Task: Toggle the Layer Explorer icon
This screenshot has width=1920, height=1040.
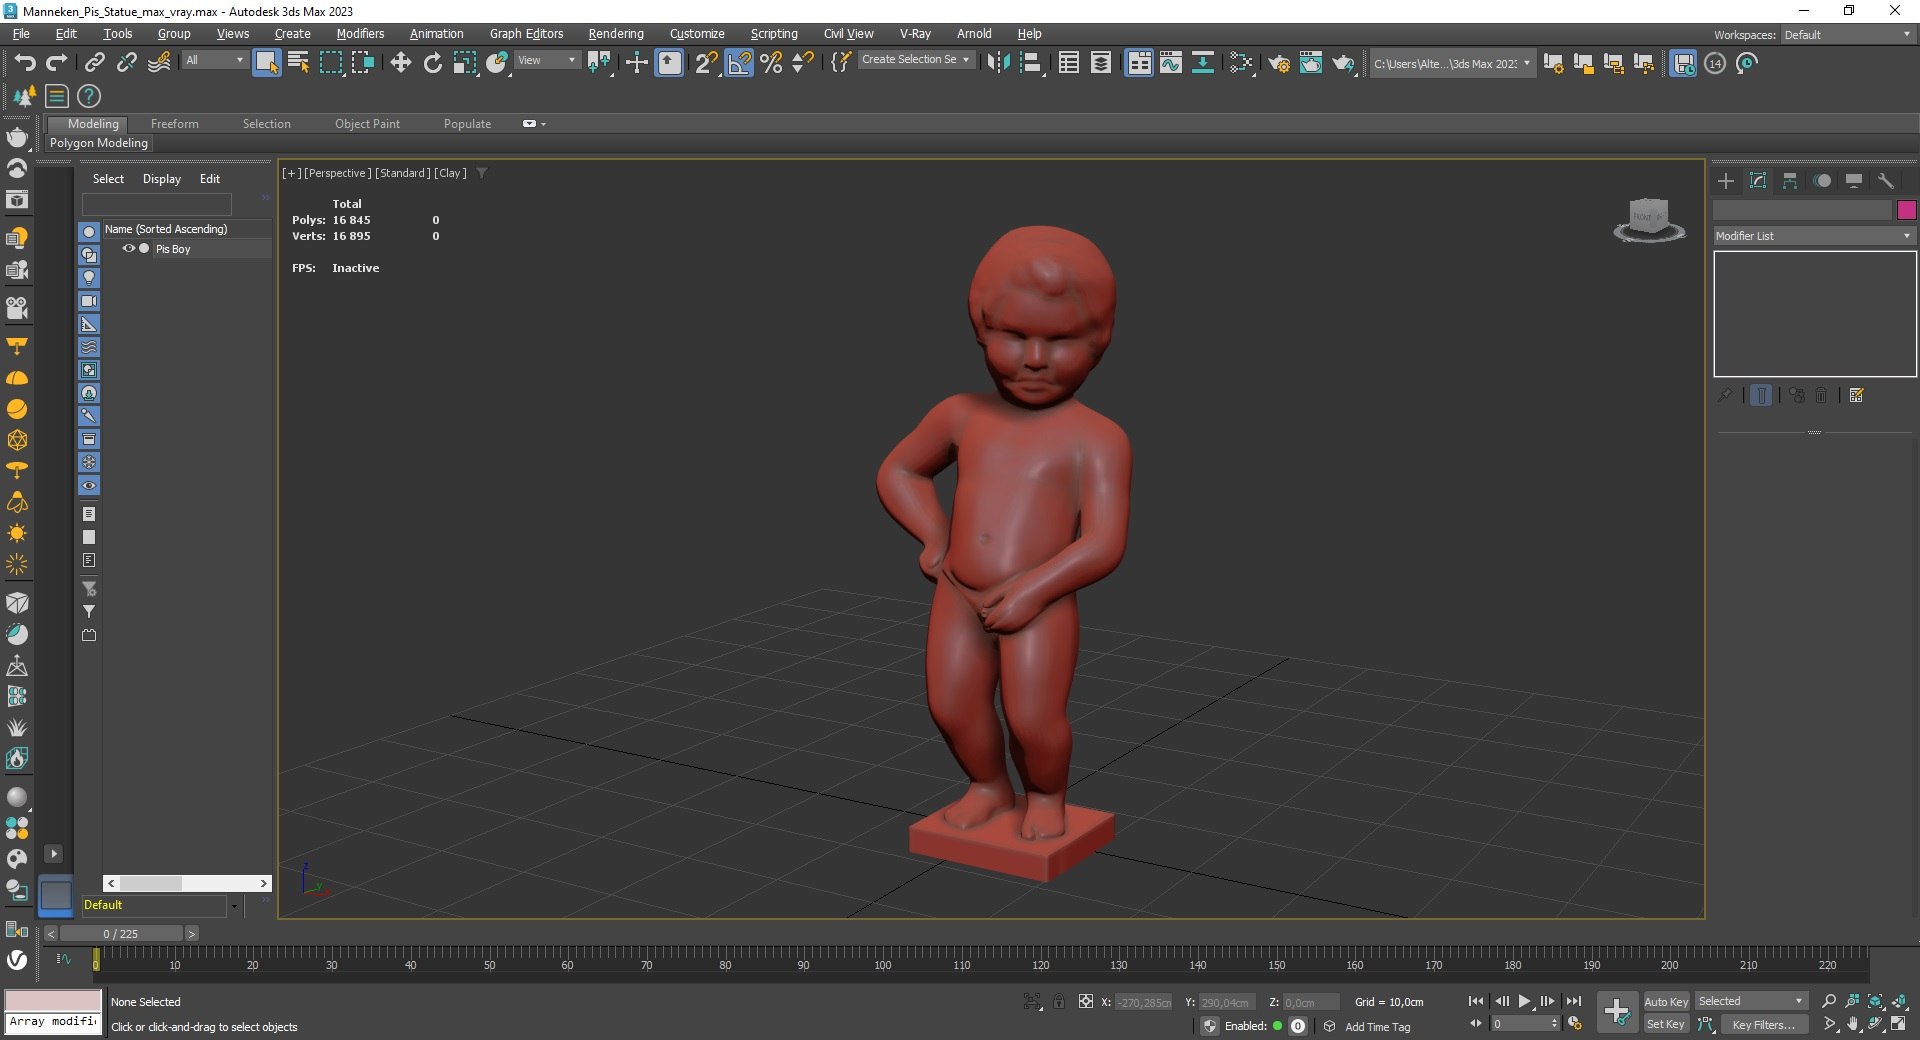Action: coord(1101,63)
